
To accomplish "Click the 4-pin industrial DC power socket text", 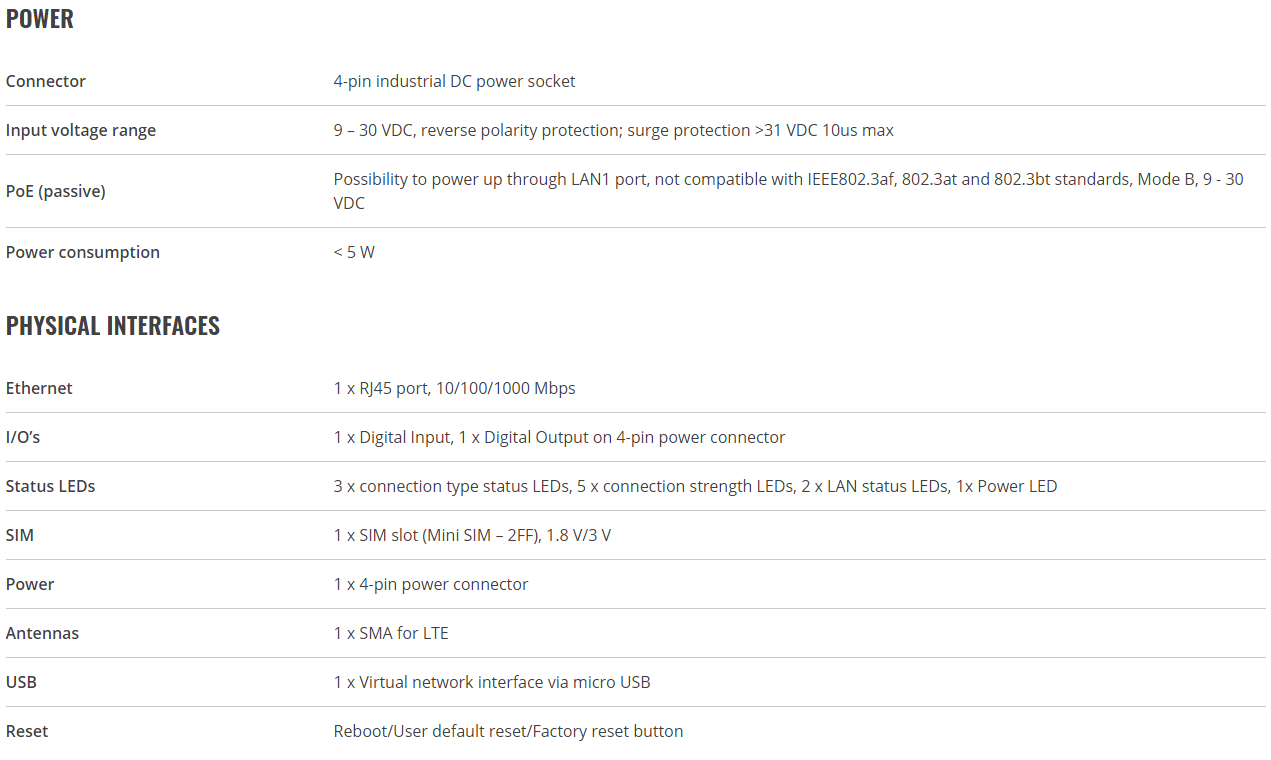I will point(455,81).
